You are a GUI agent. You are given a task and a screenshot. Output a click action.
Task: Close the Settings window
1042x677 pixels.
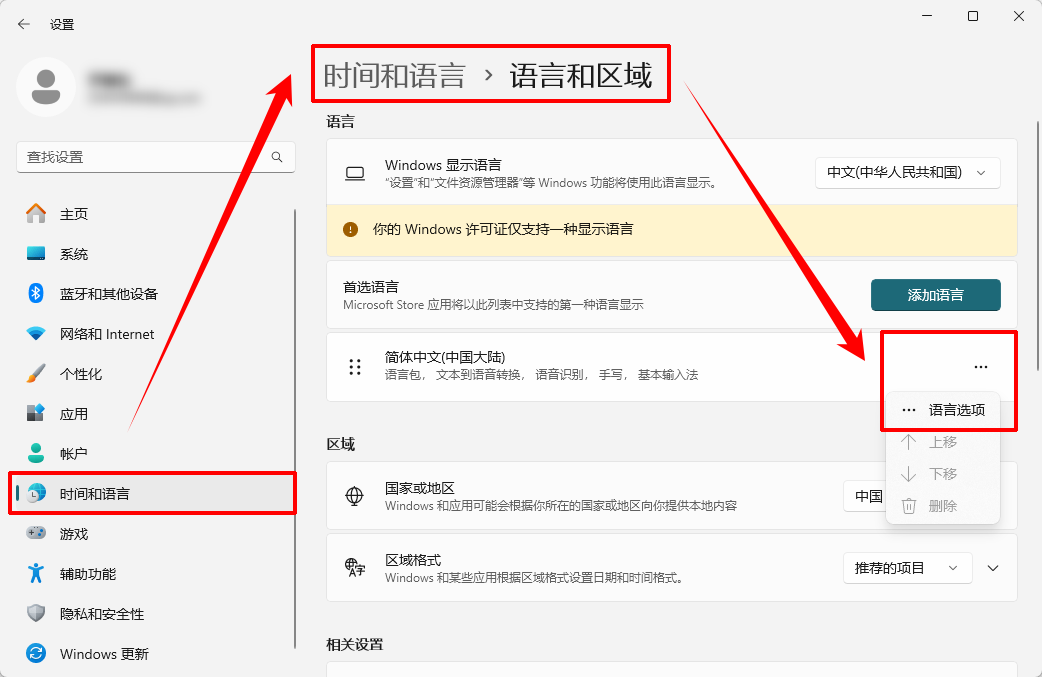click(x=1019, y=16)
